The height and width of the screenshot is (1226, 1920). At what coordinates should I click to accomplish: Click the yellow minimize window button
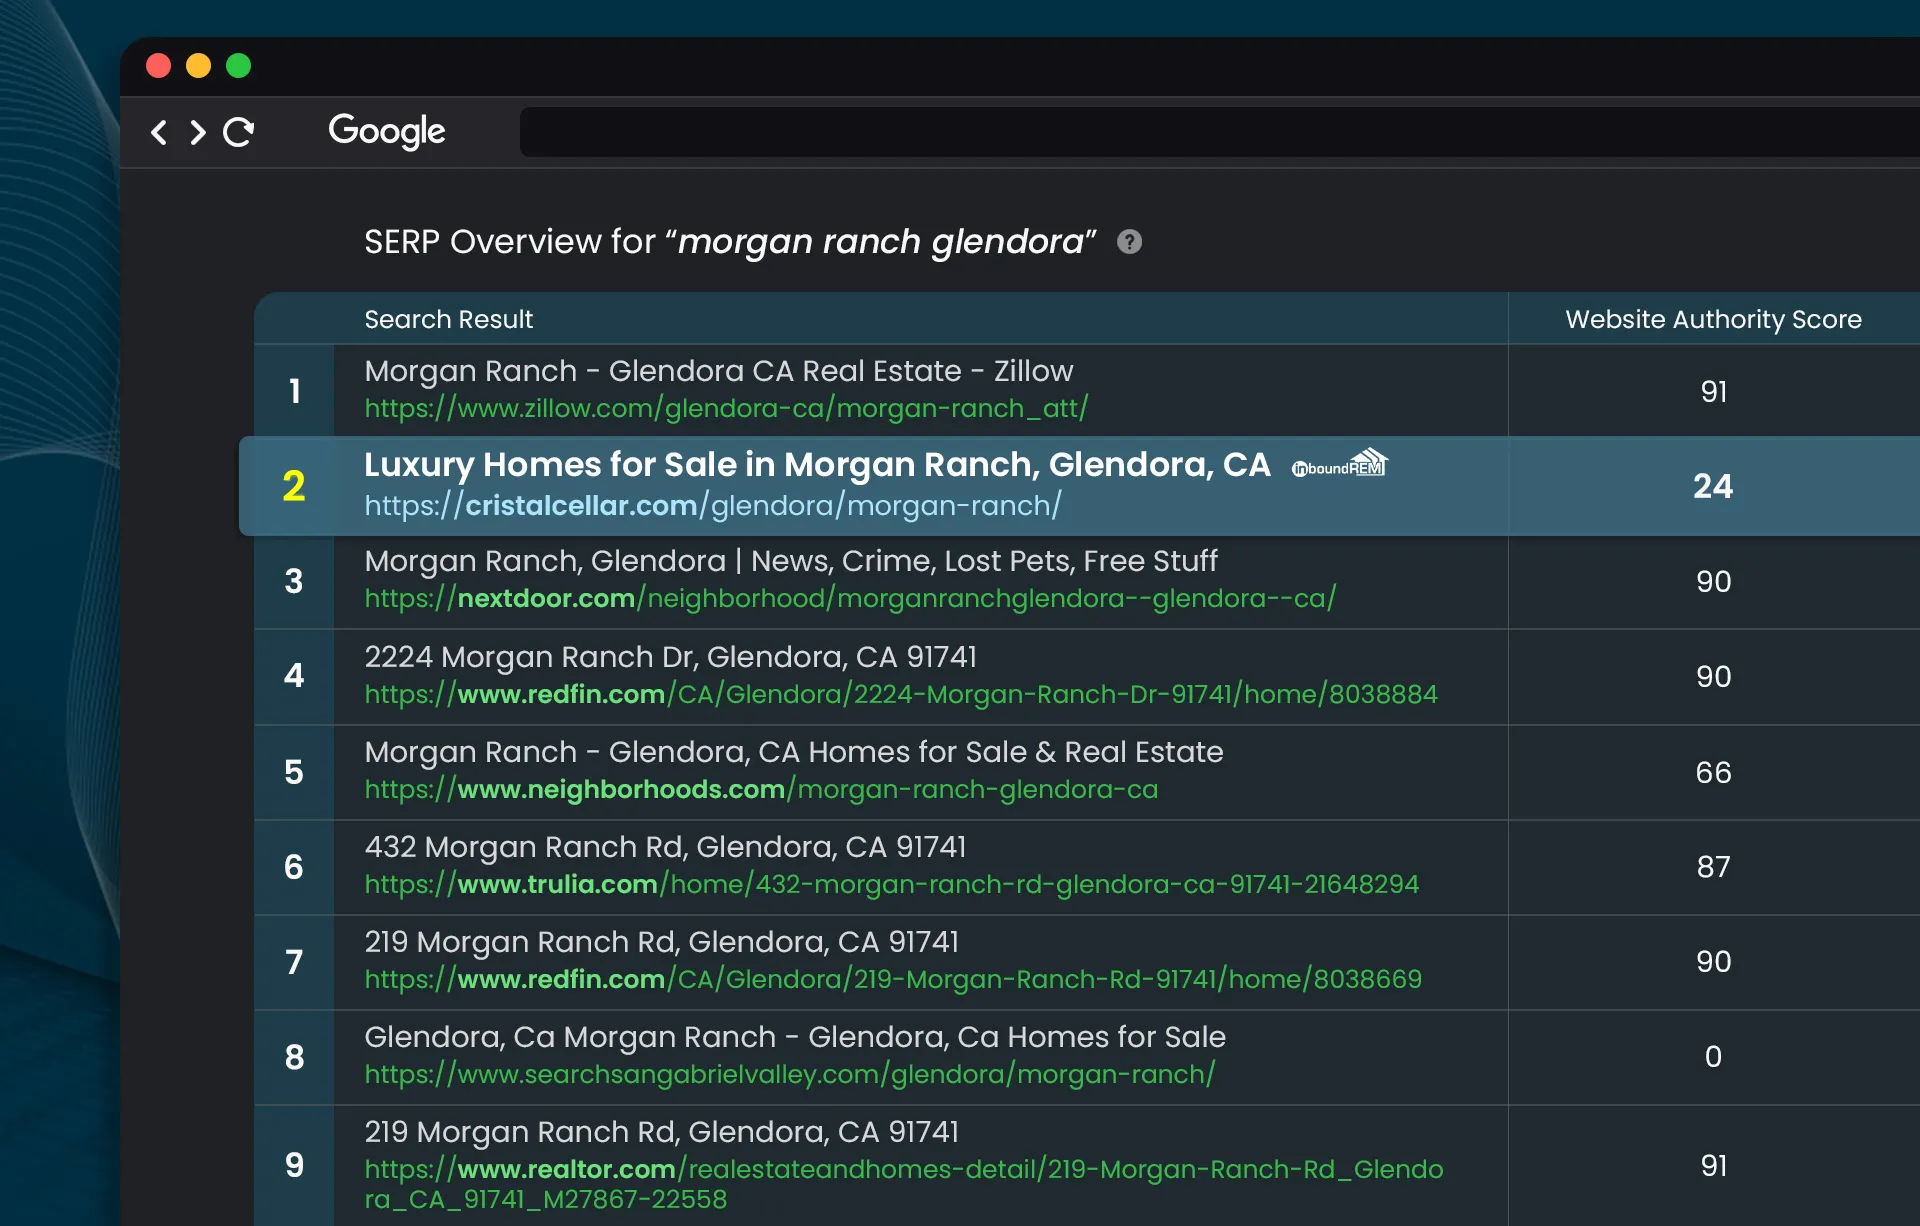[x=198, y=66]
